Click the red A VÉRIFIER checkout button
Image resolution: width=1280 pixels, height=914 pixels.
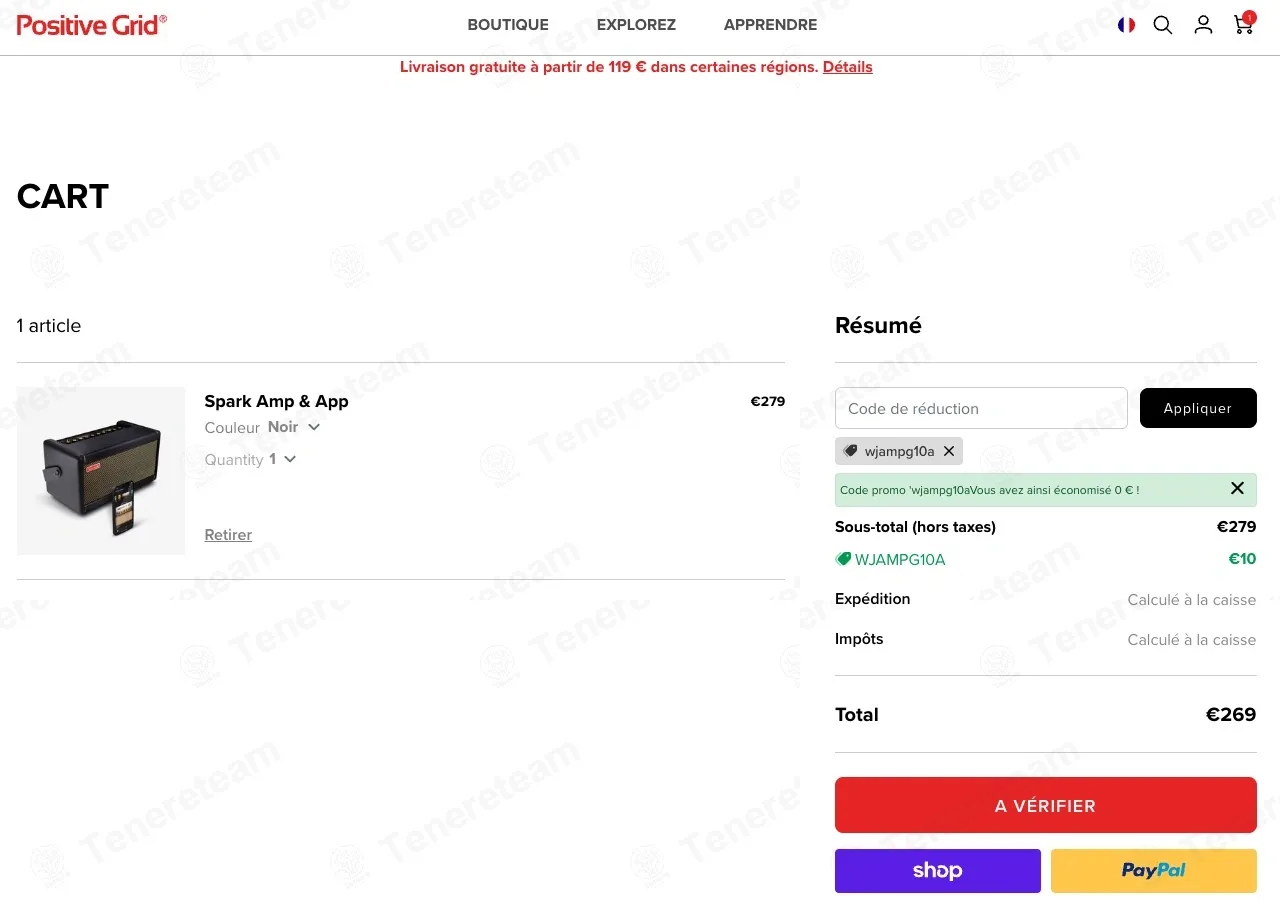pos(1045,805)
